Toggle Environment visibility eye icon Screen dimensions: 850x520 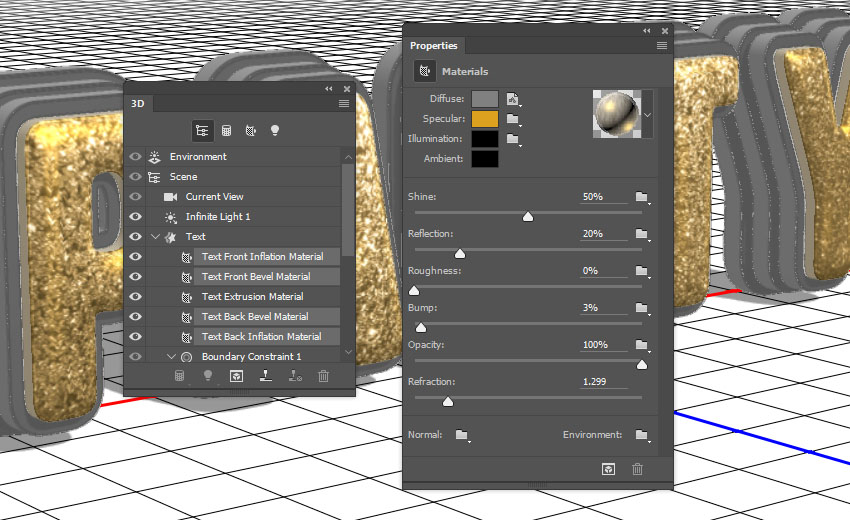coord(135,157)
